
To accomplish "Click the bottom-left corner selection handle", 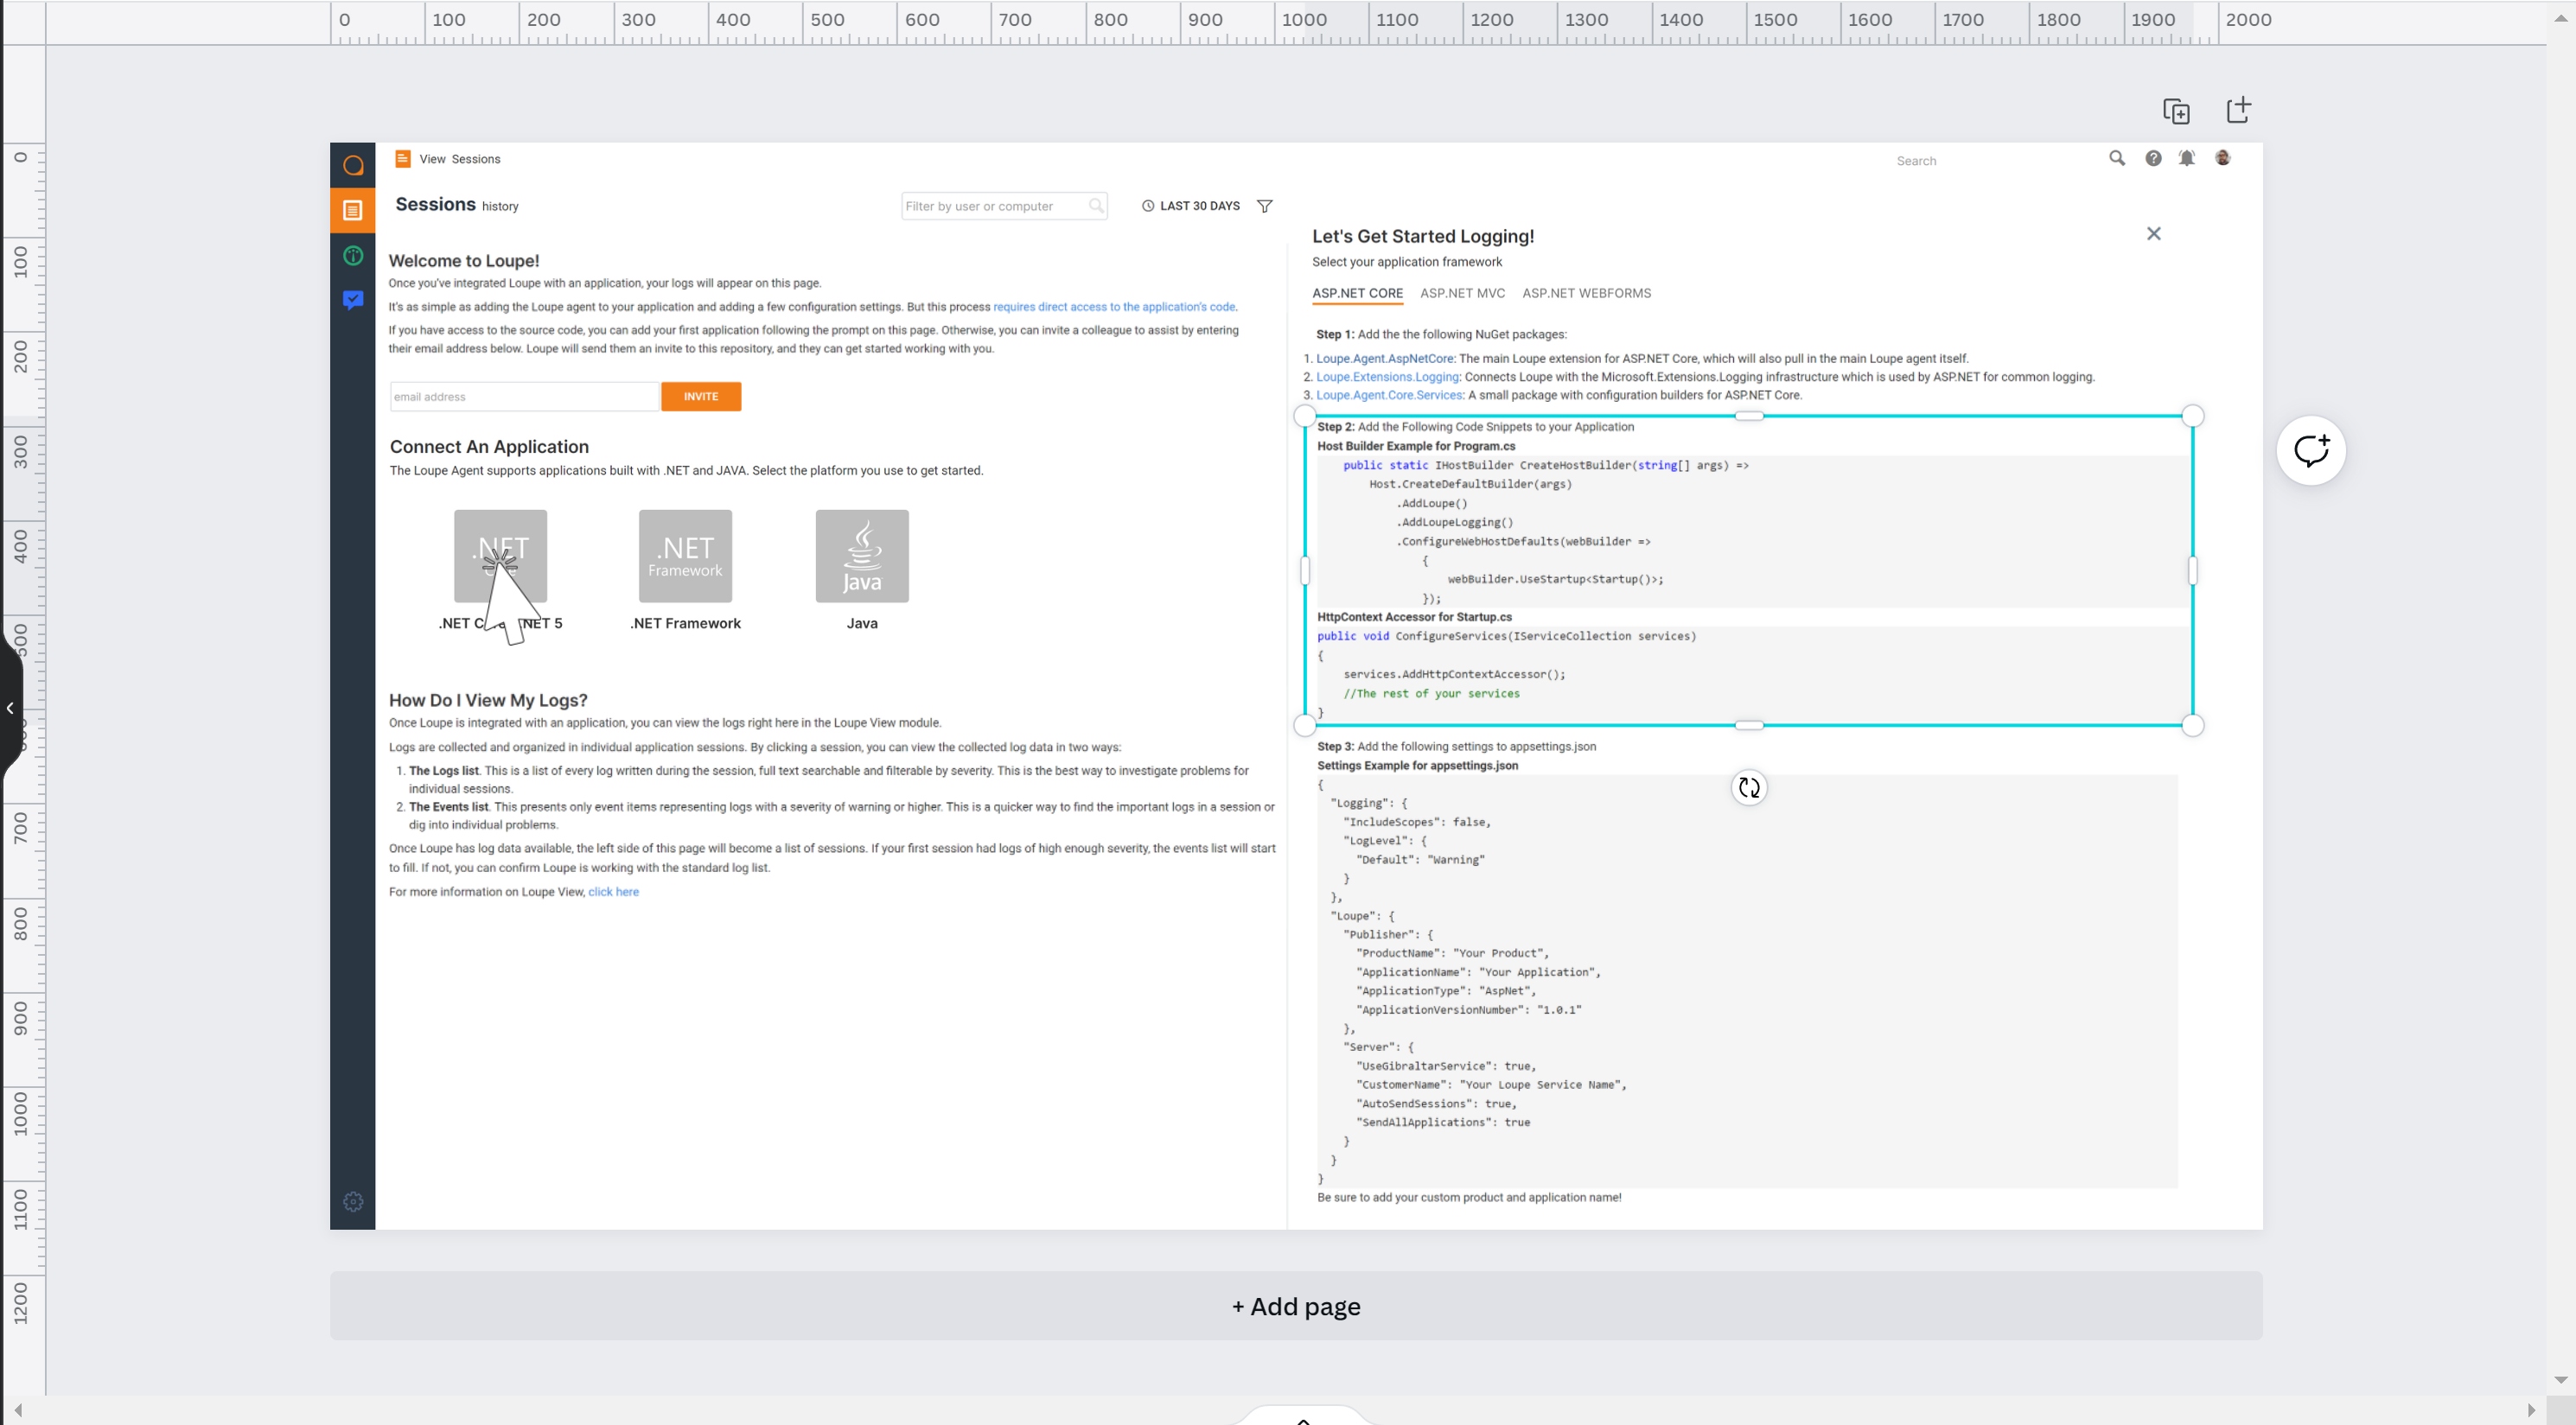I will [1305, 725].
